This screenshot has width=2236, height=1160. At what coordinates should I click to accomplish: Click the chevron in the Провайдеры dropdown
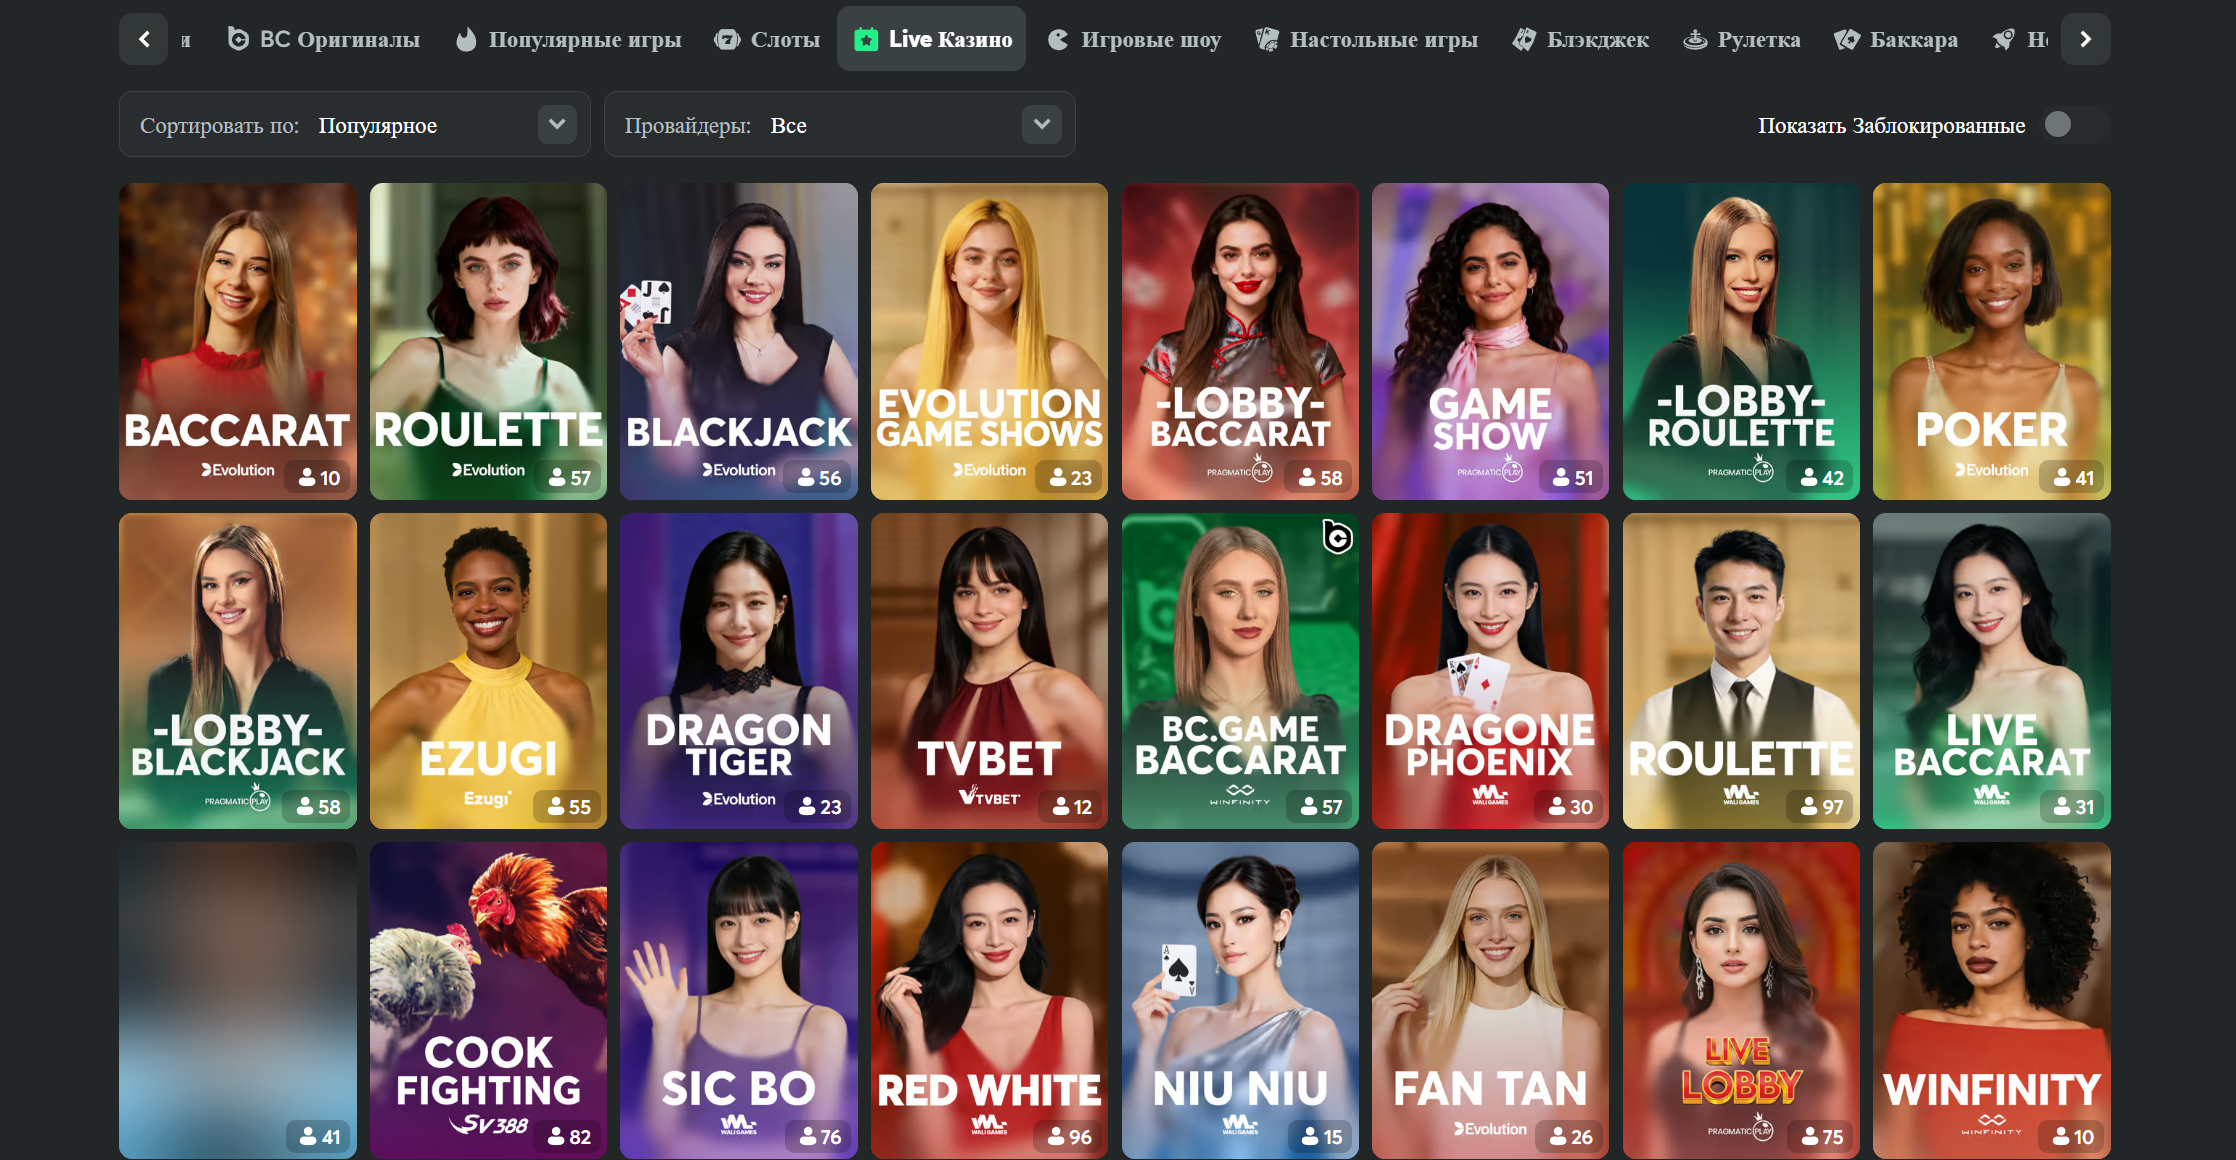point(1042,125)
